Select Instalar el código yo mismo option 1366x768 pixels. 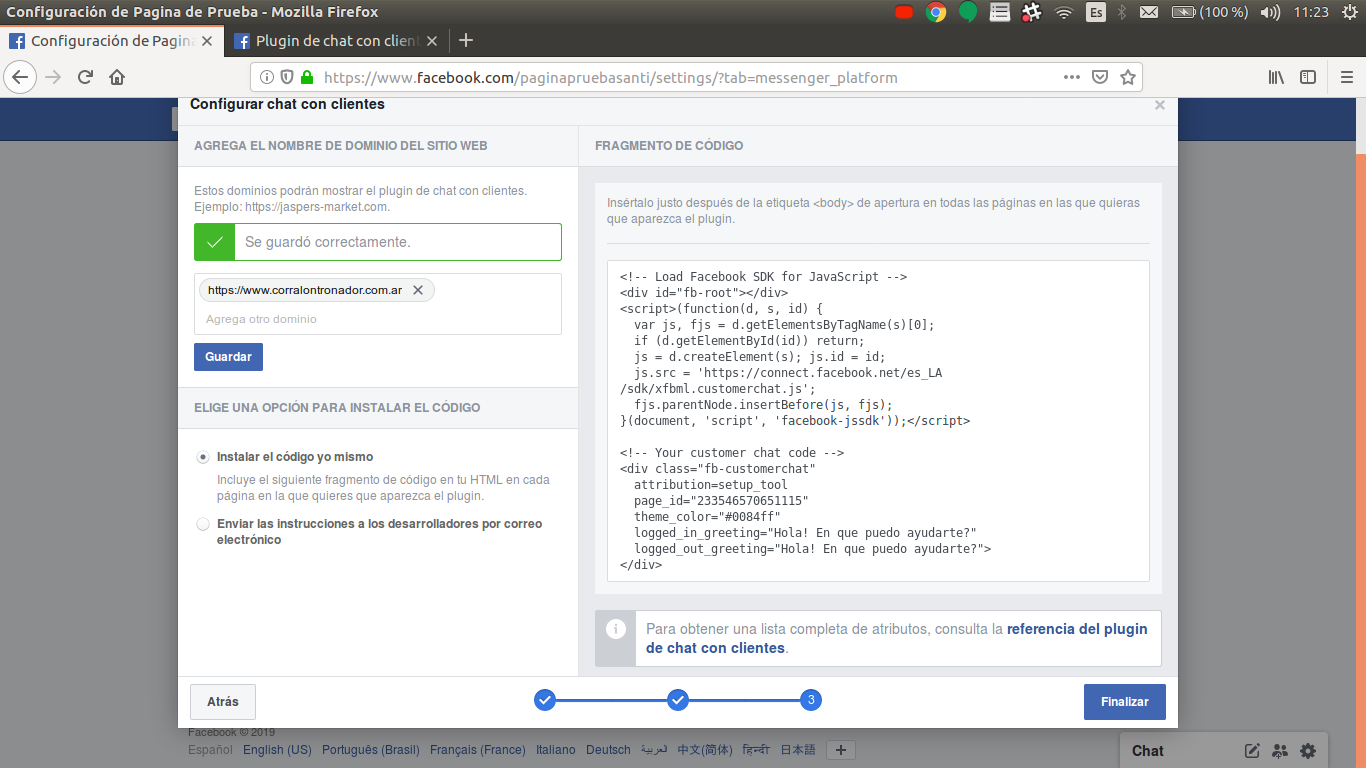203,456
